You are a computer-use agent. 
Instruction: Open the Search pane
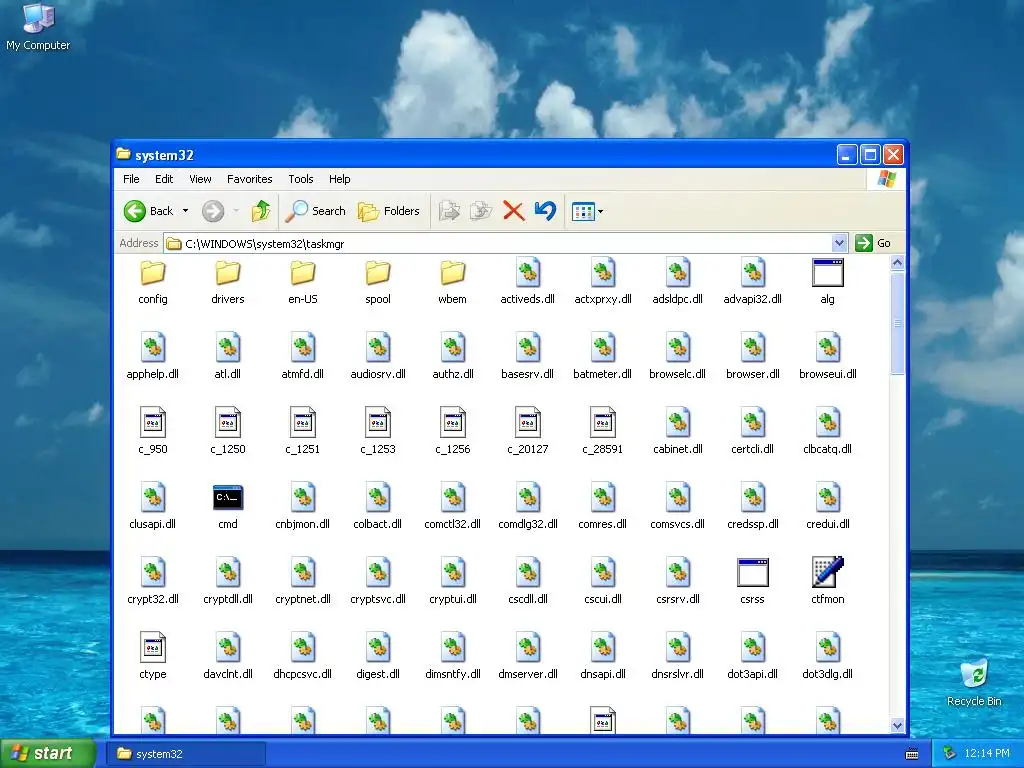coord(316,211)
